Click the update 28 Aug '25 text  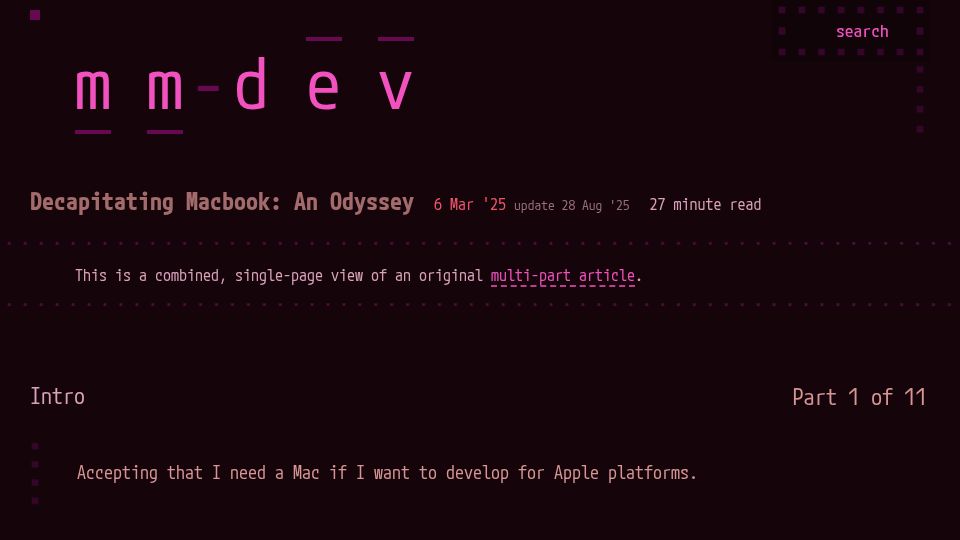[x=572, y=206]
